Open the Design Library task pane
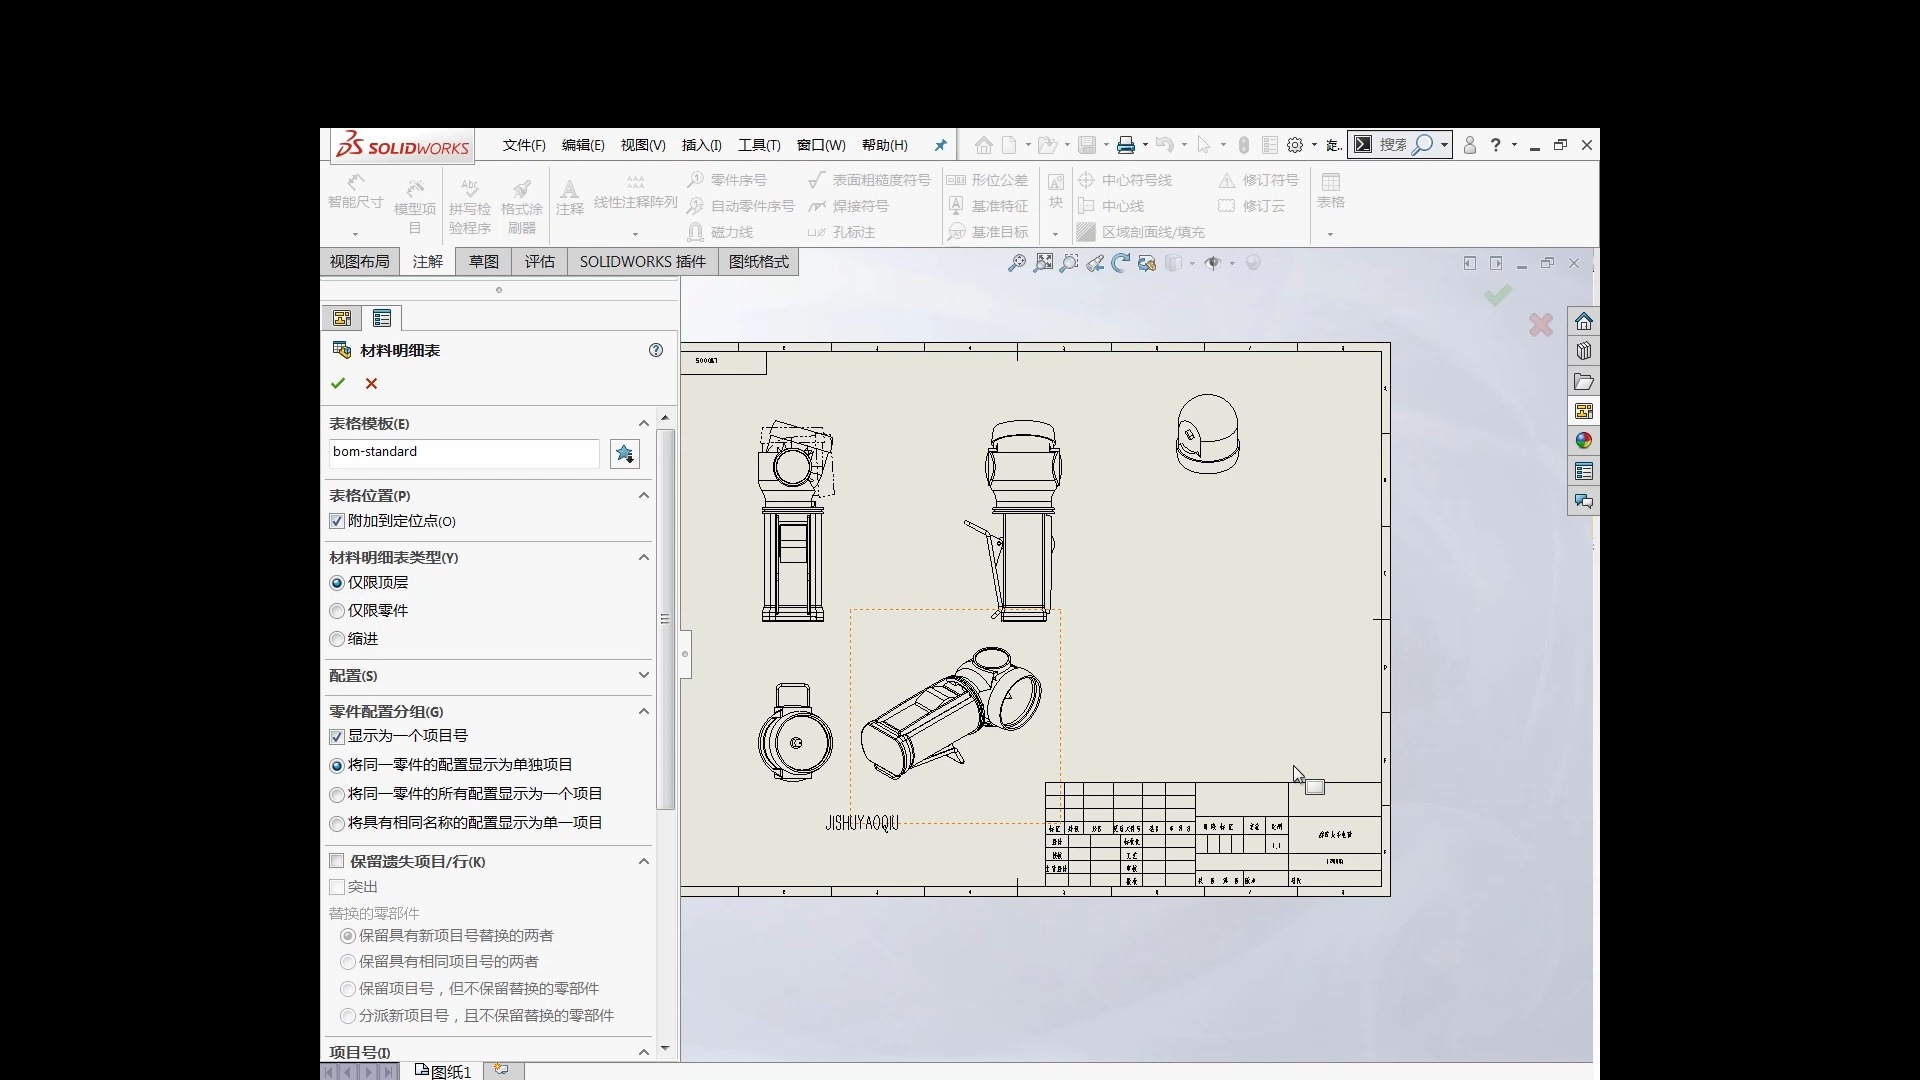The width and height of the screenshot is (1920, 1080). coord(1583,351)
